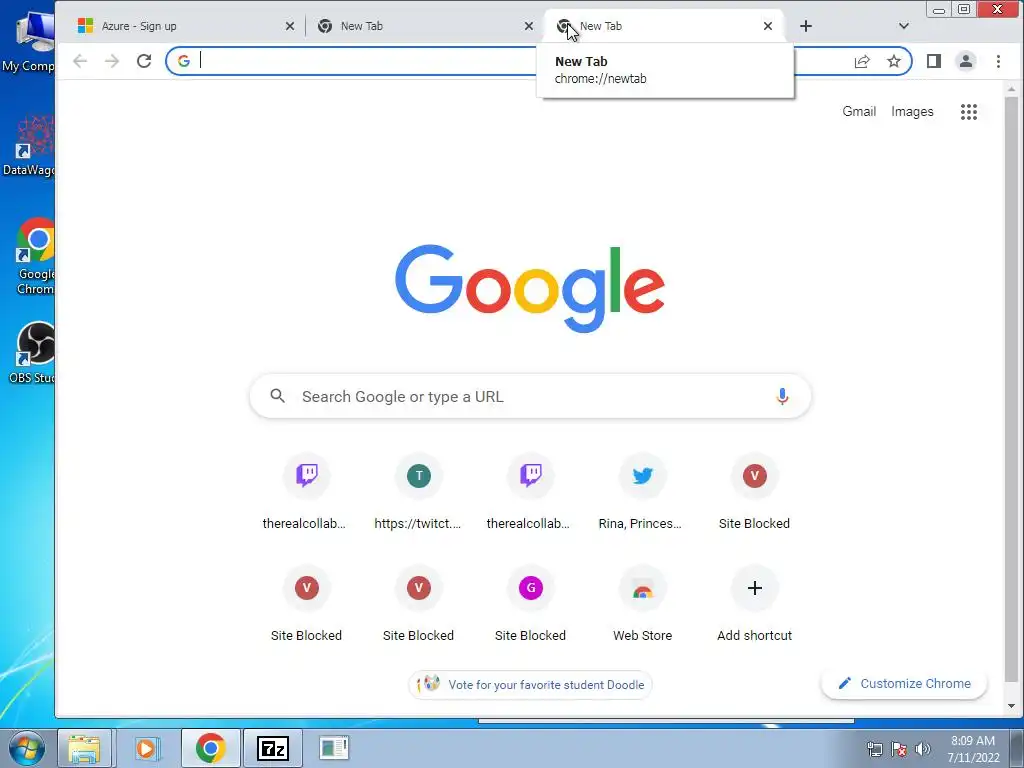
Task: Click the Google icon in address bar
Action: pyautogui.click(x=184, y=61)
